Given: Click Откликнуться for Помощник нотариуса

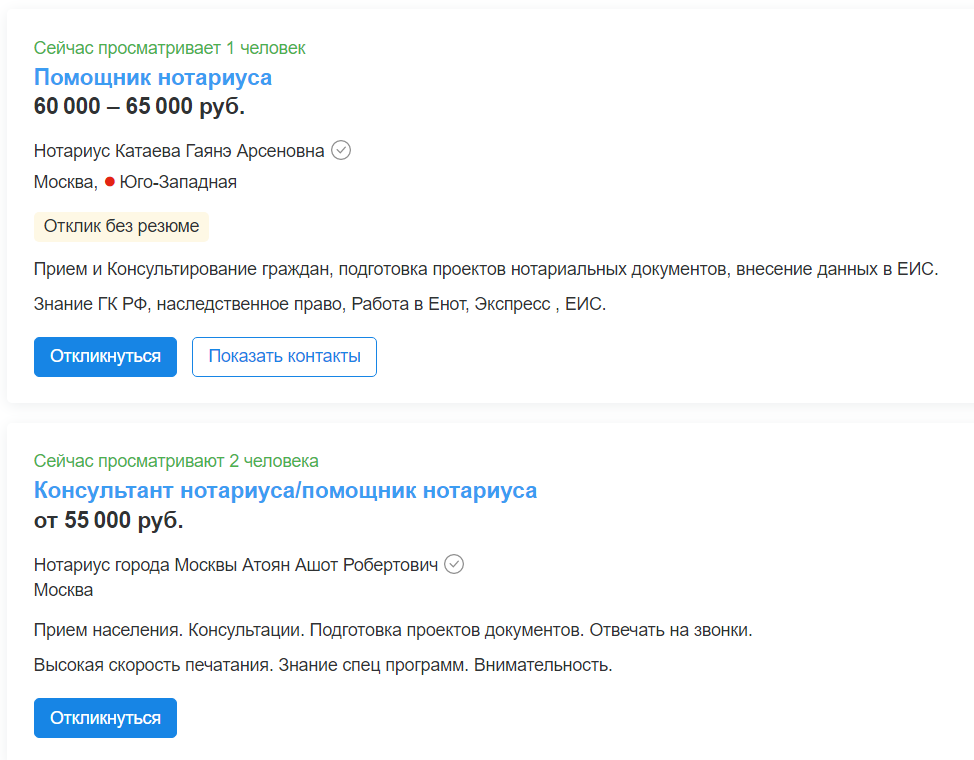Looking at the screenshot, I should pos(106,357).
